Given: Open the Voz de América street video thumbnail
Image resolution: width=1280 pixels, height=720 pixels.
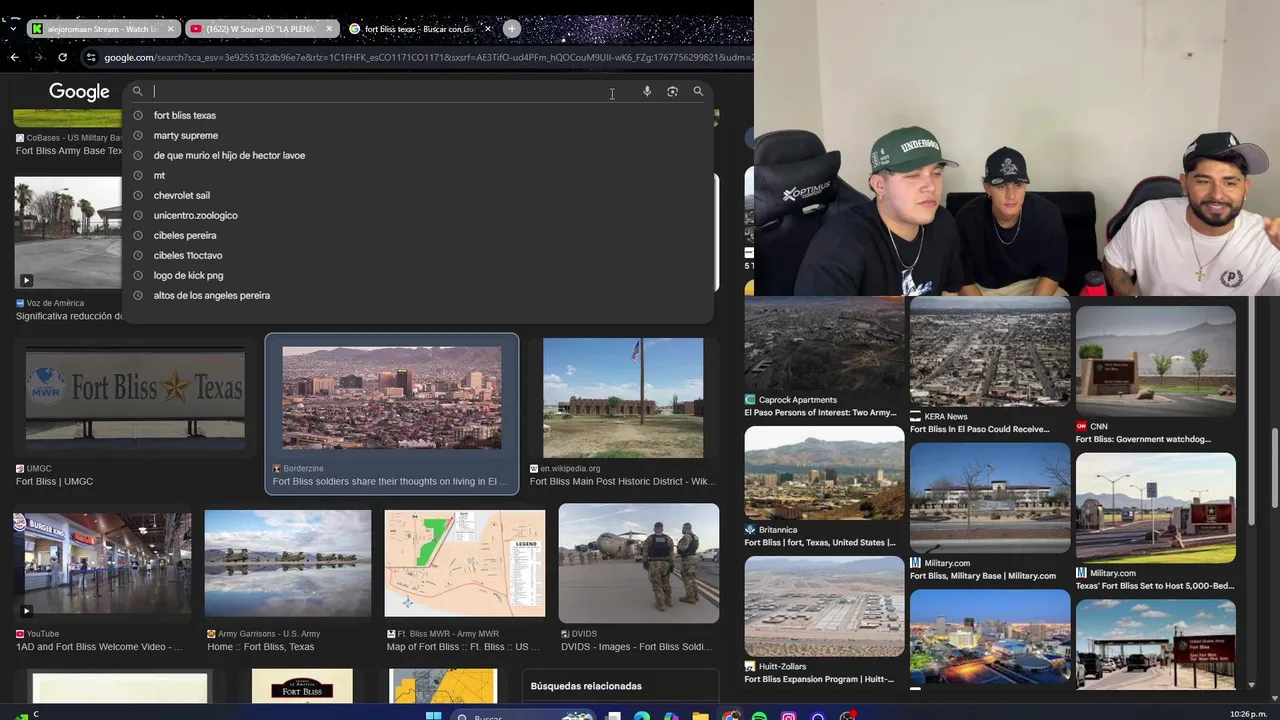Looking at the screenshot, I should pyautogui.click(x=68, y=233).
